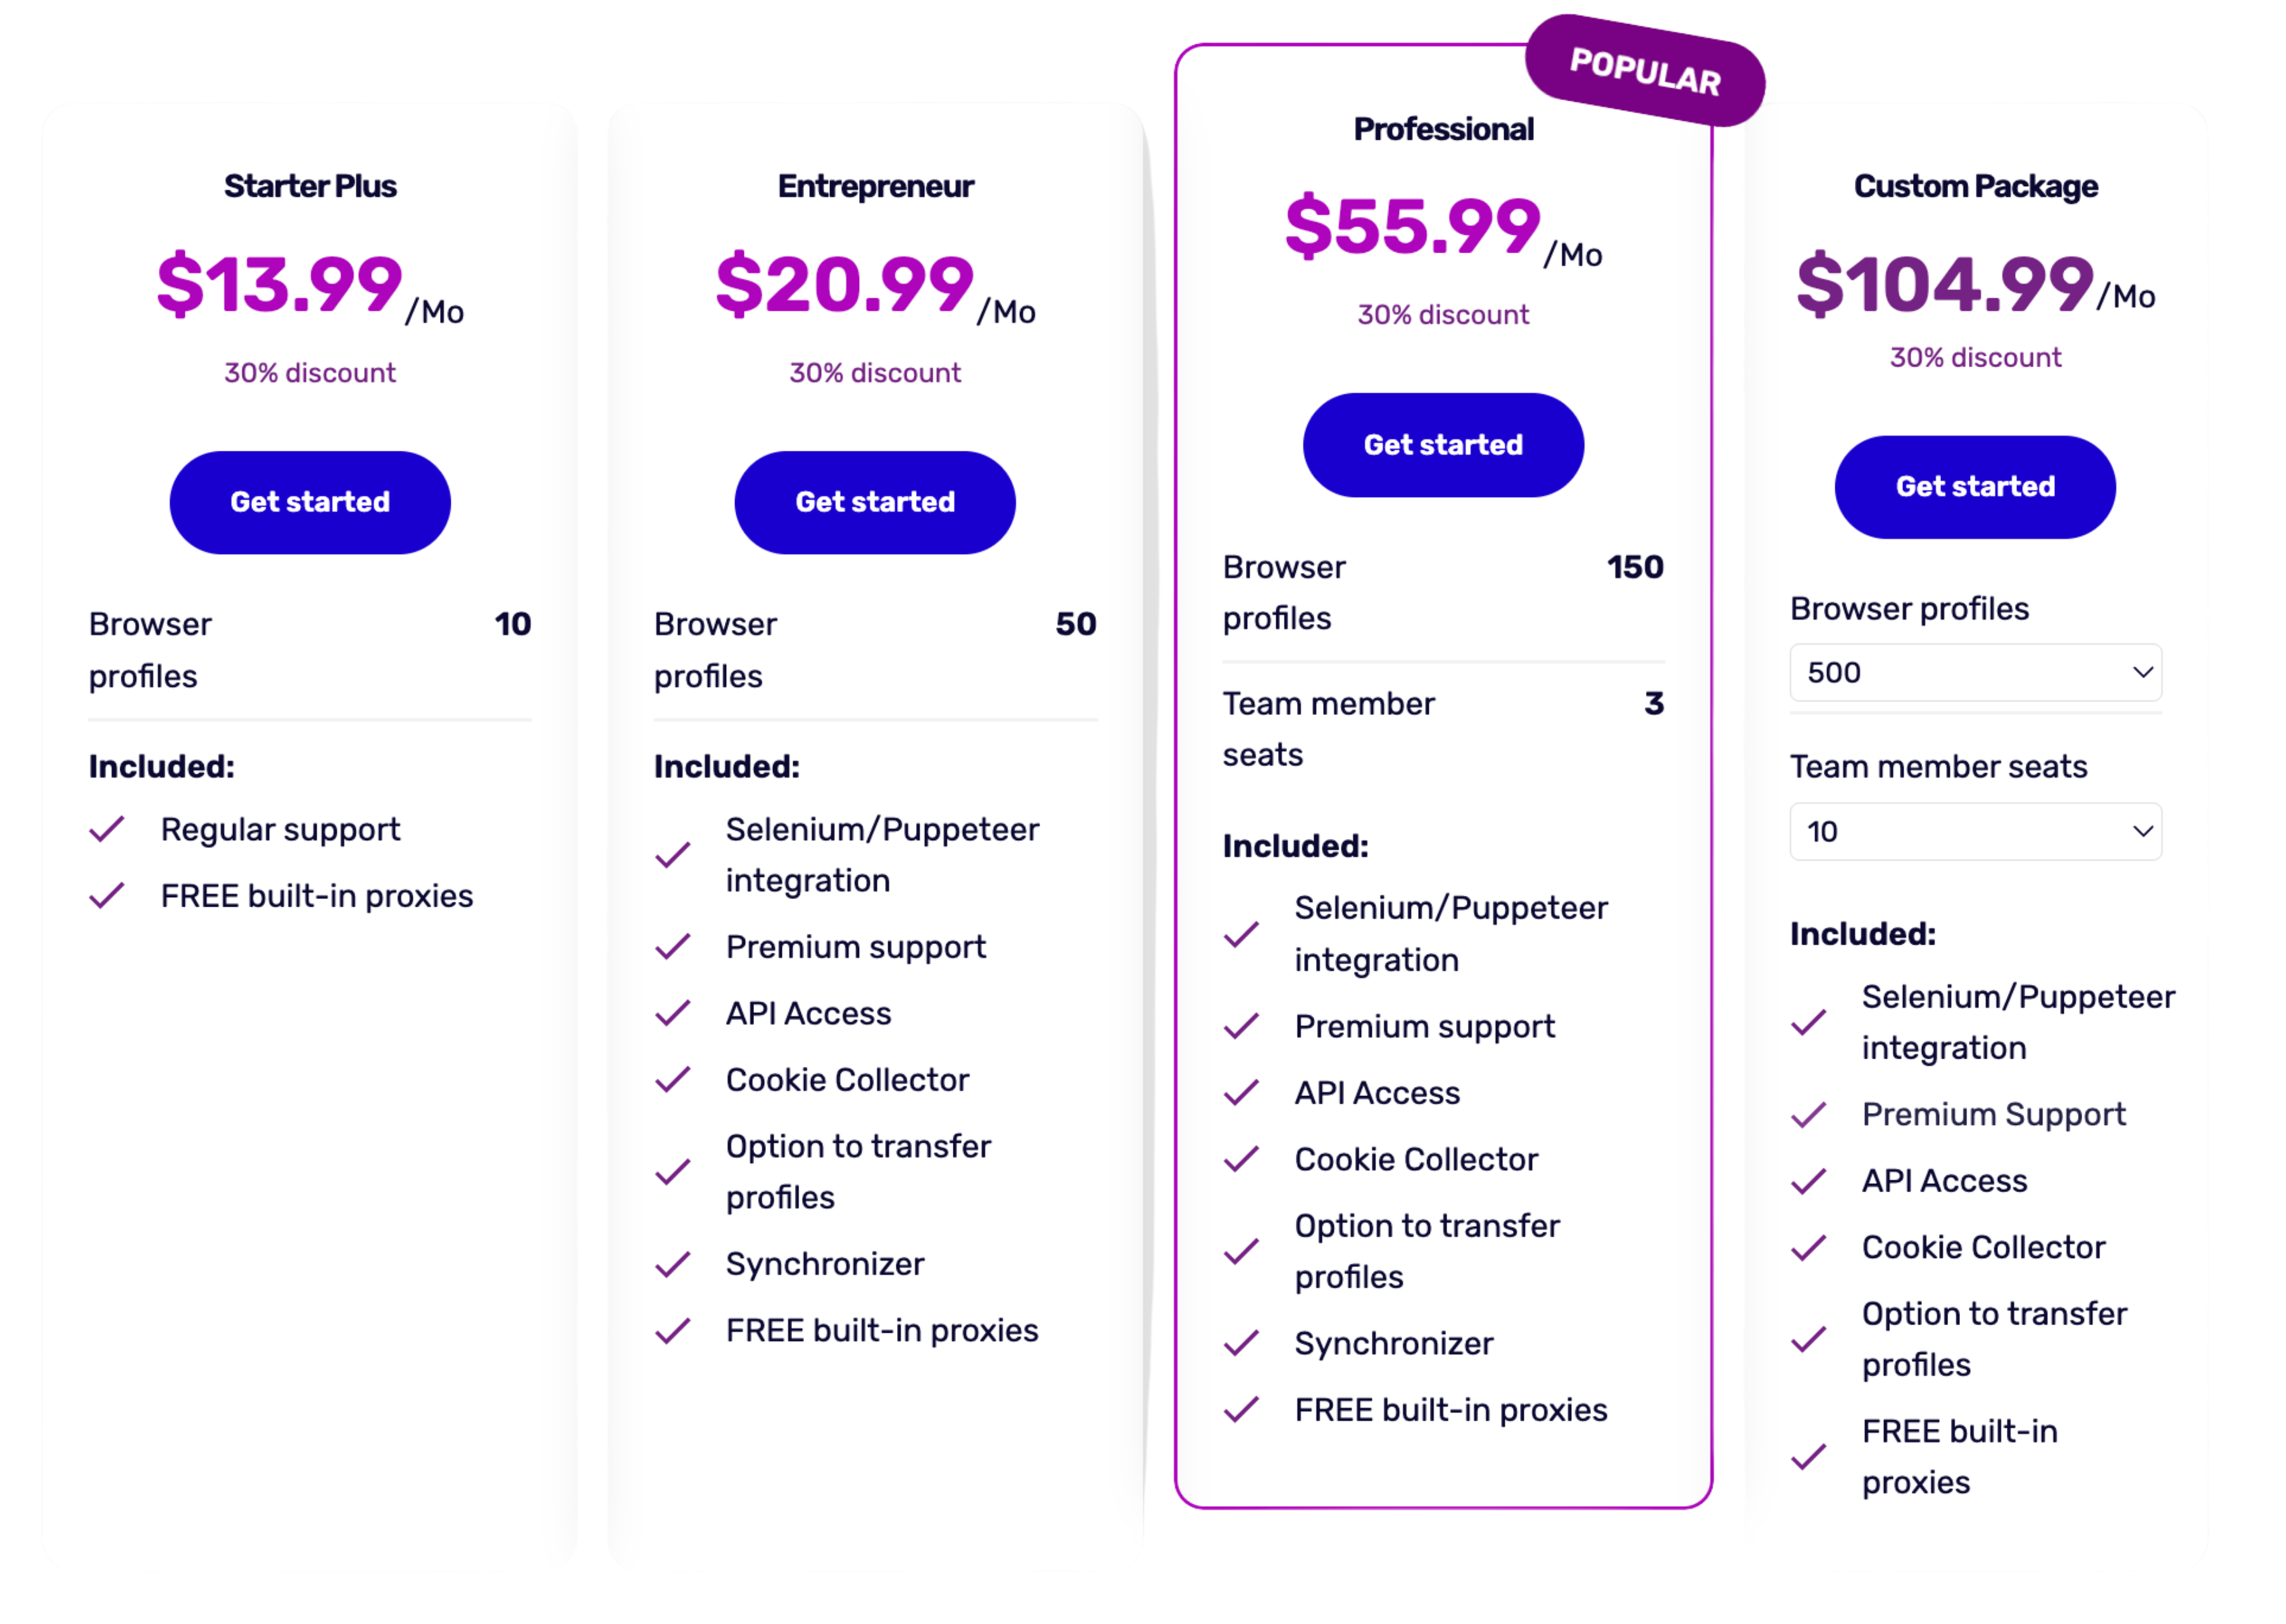Click Get started under Custom Package
The height and width of the screenshot is (1624, 2286).
pos(1975,487)
